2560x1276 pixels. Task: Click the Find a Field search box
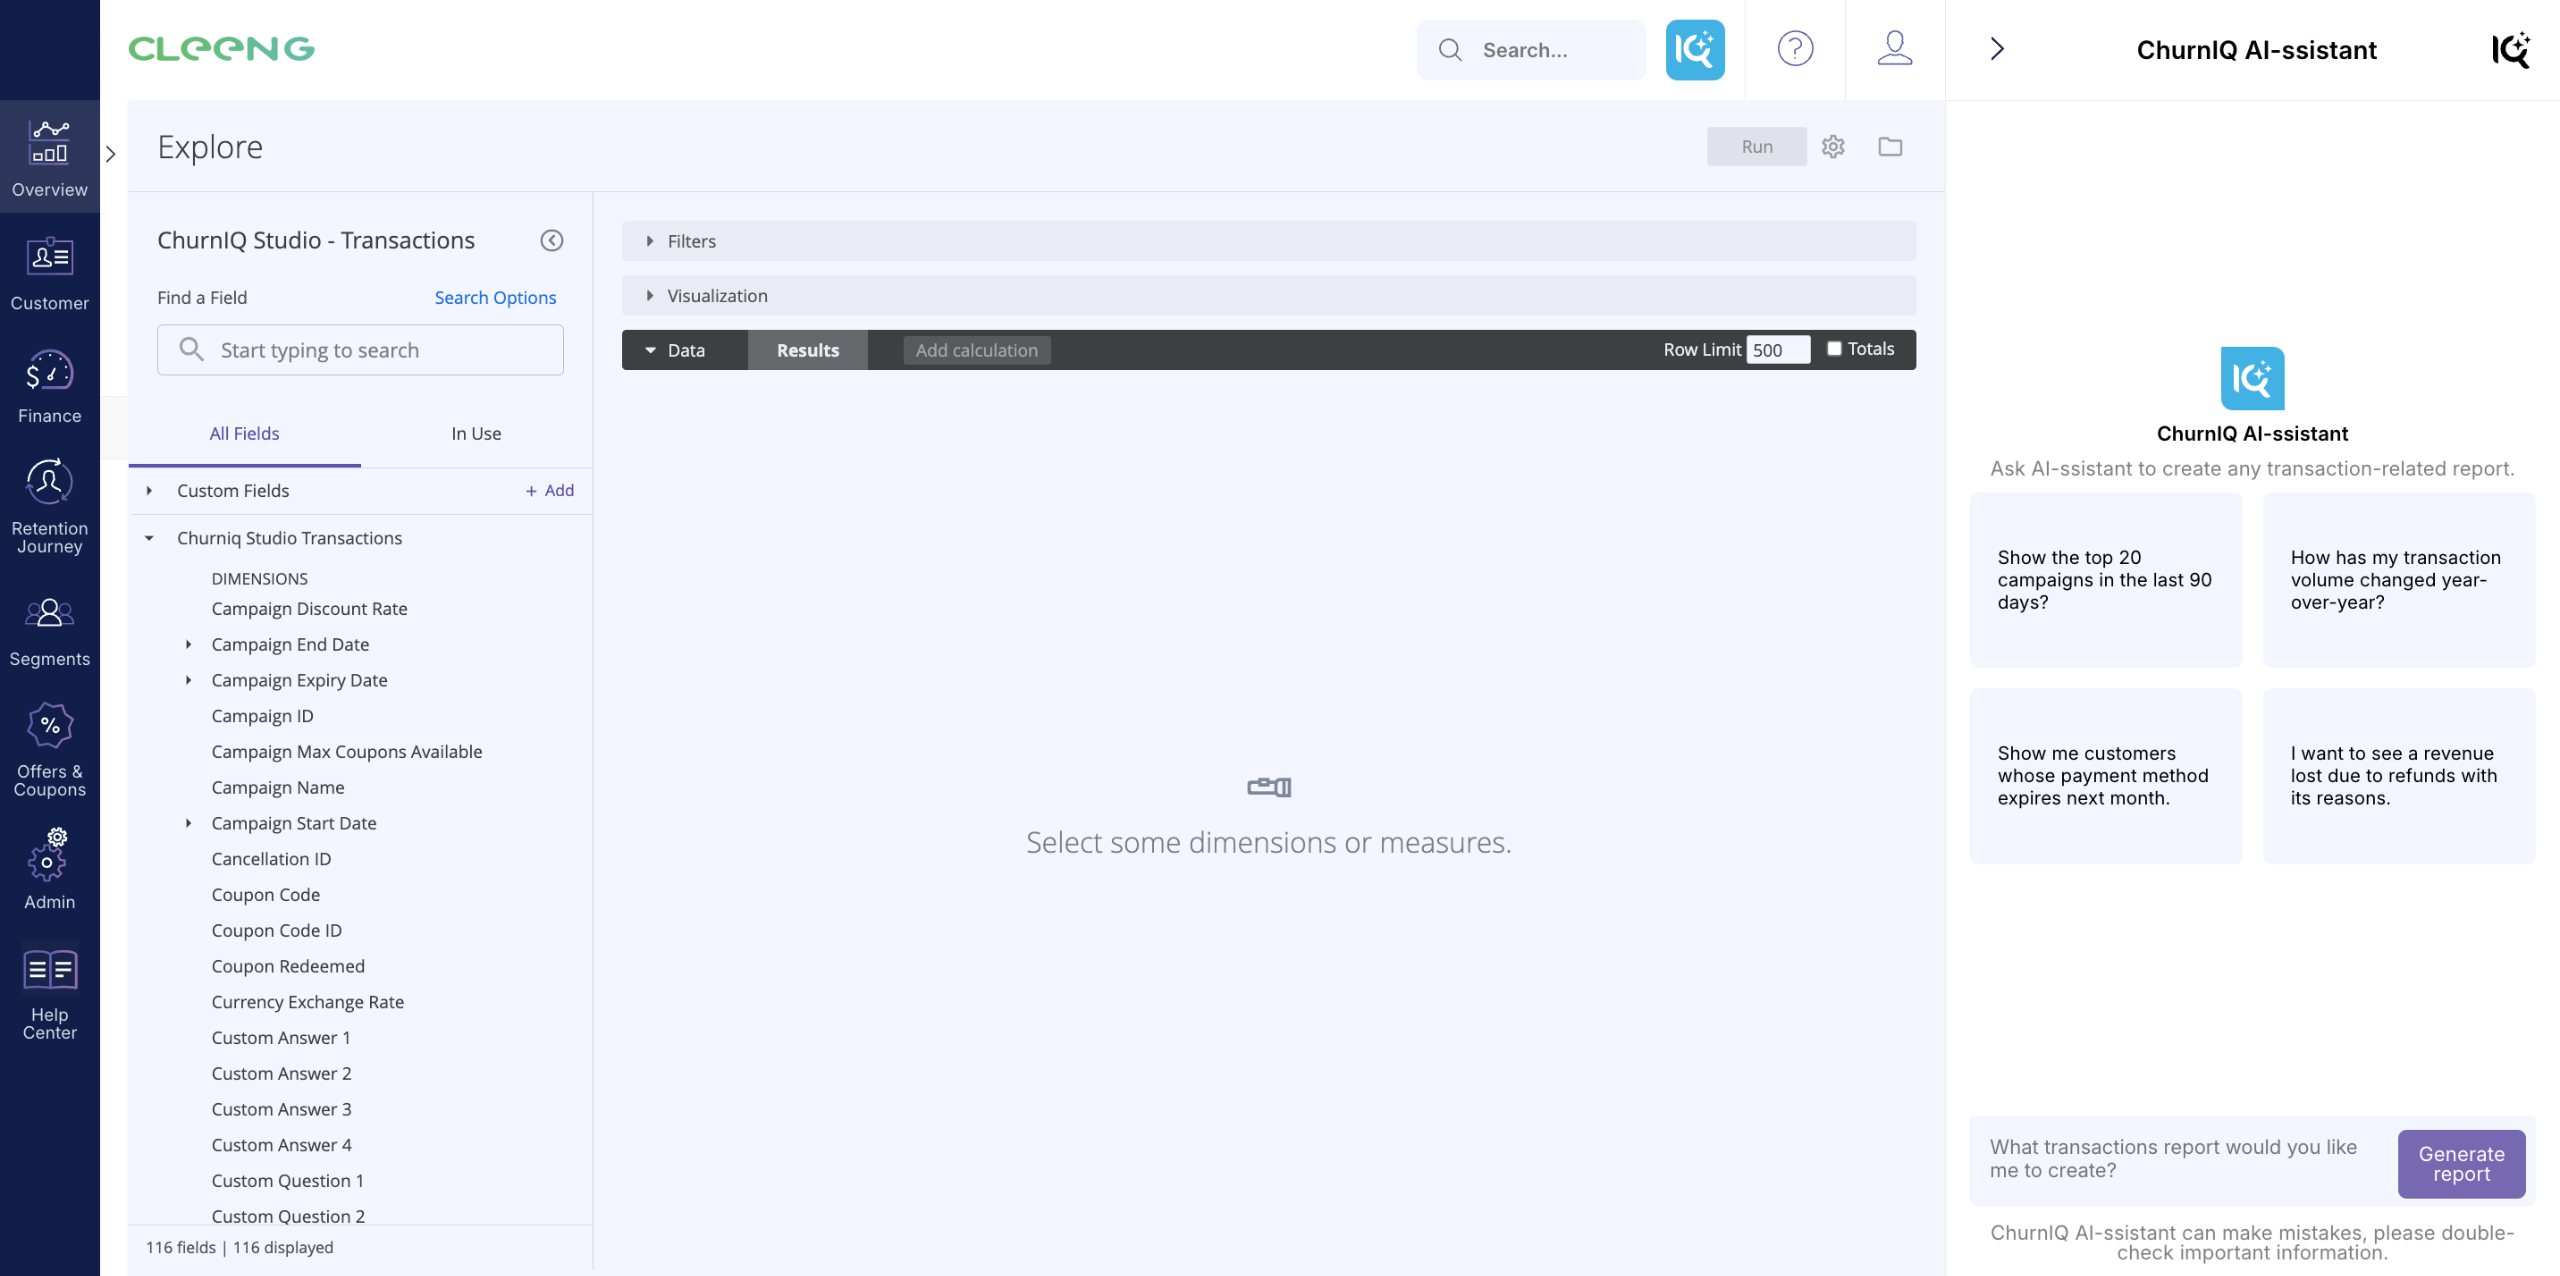[x=360, y=350]
